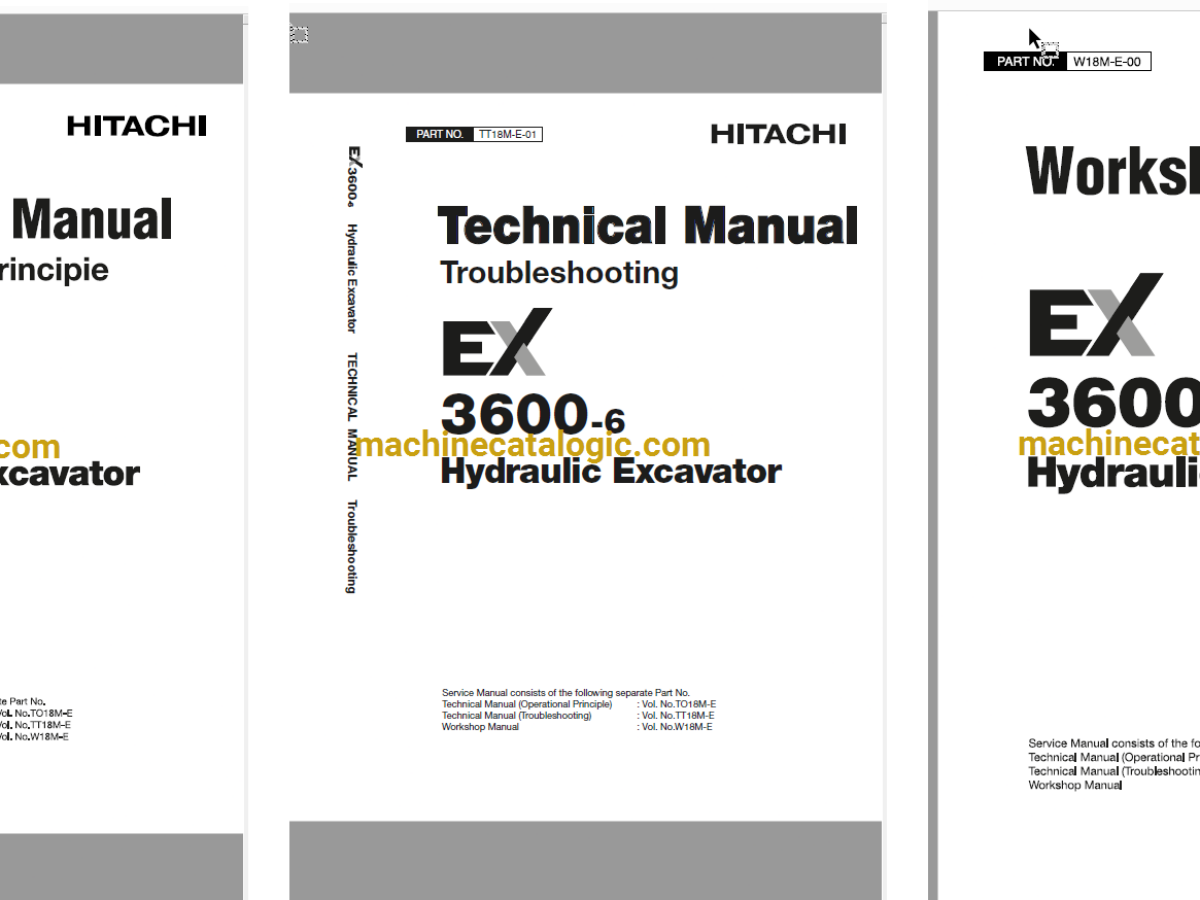Select "Workshop Manual" line on right page
The height and width of the screenshot is (900, 1200).
(x=1075, y=786)
